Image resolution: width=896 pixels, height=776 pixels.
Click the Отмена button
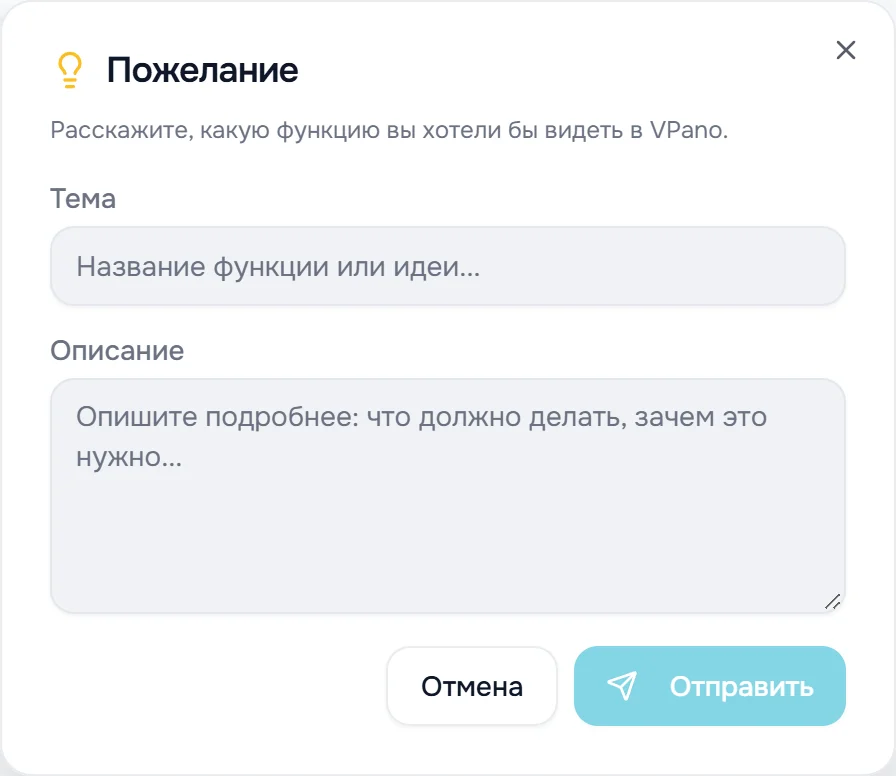(471, 686)
